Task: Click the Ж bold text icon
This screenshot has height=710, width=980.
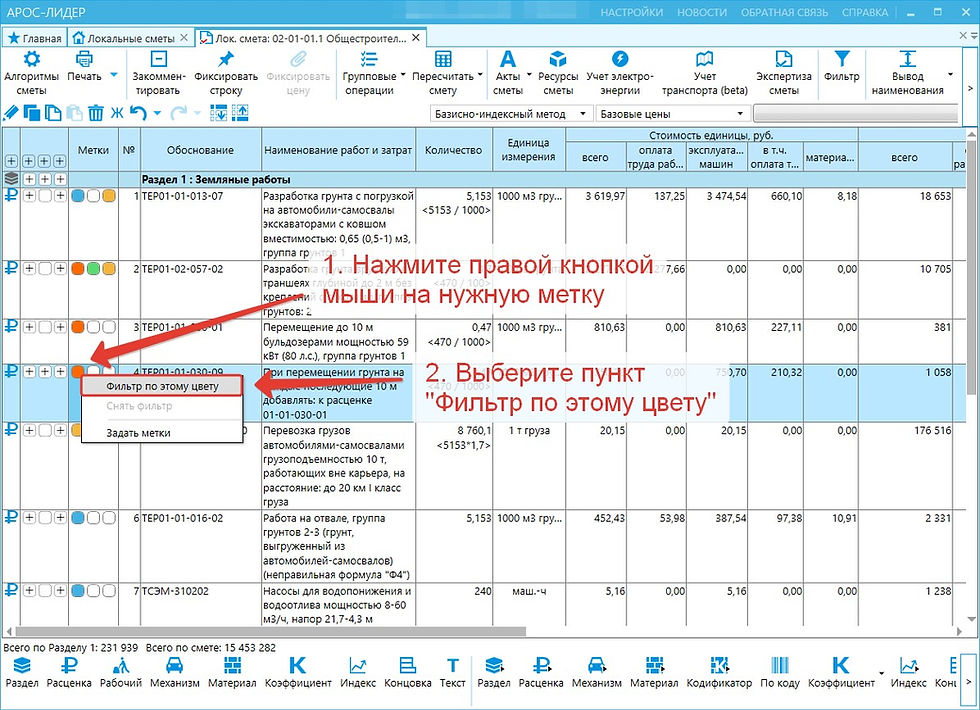Action: click(117, 113)
